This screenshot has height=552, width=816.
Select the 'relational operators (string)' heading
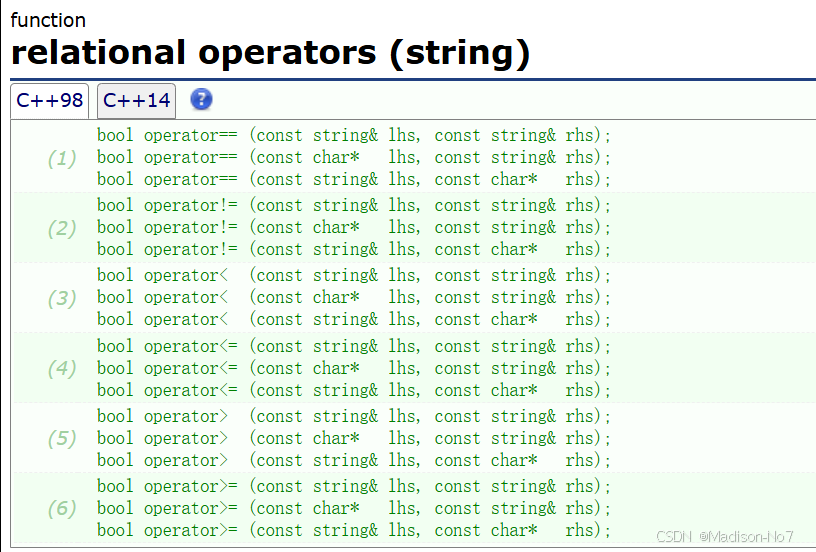click(270, 53)
